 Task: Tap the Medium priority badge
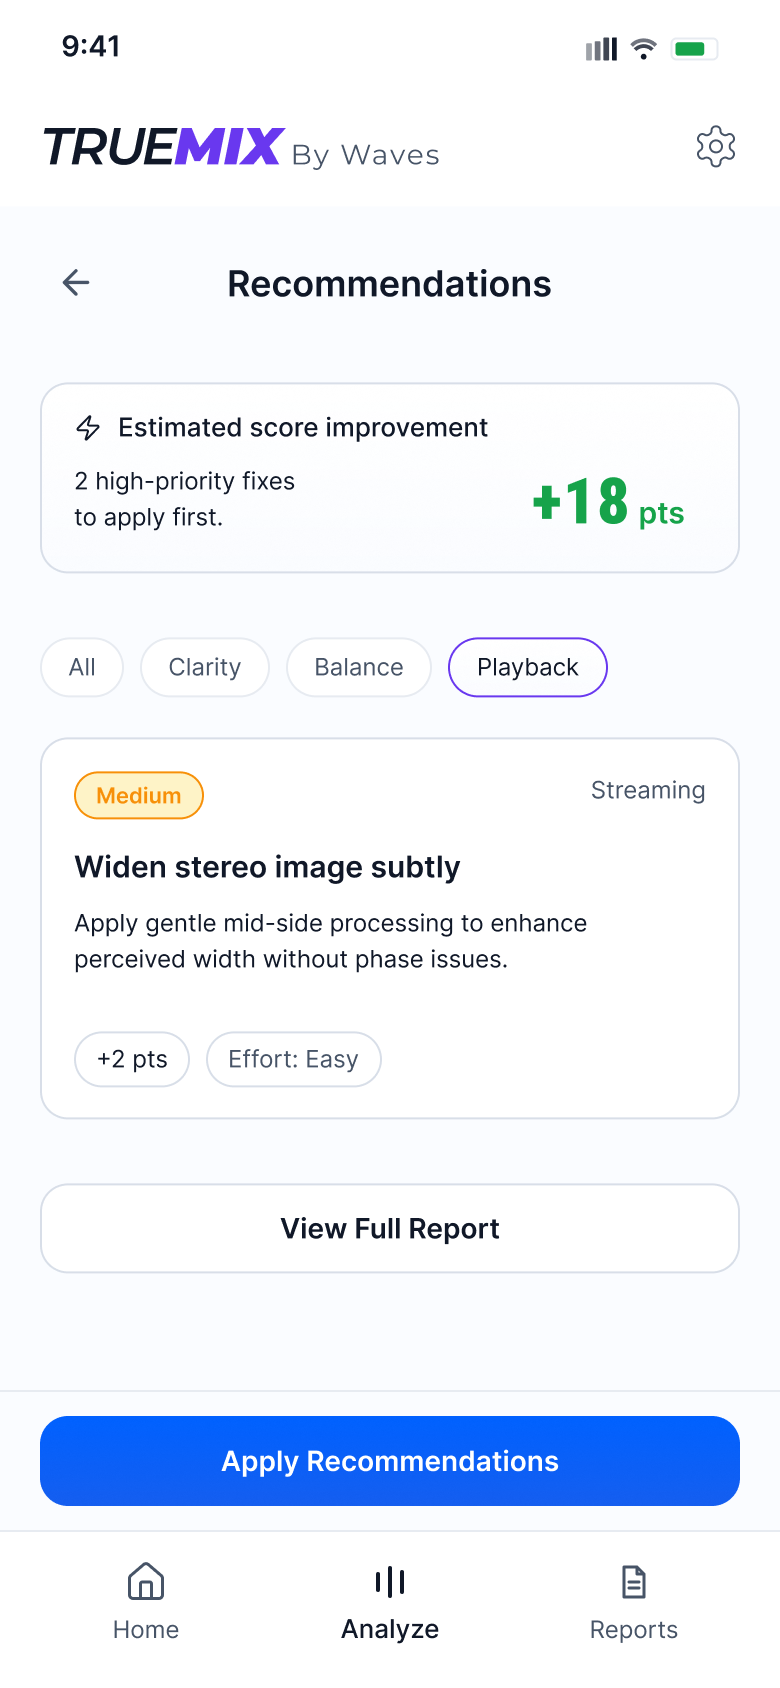139,795
